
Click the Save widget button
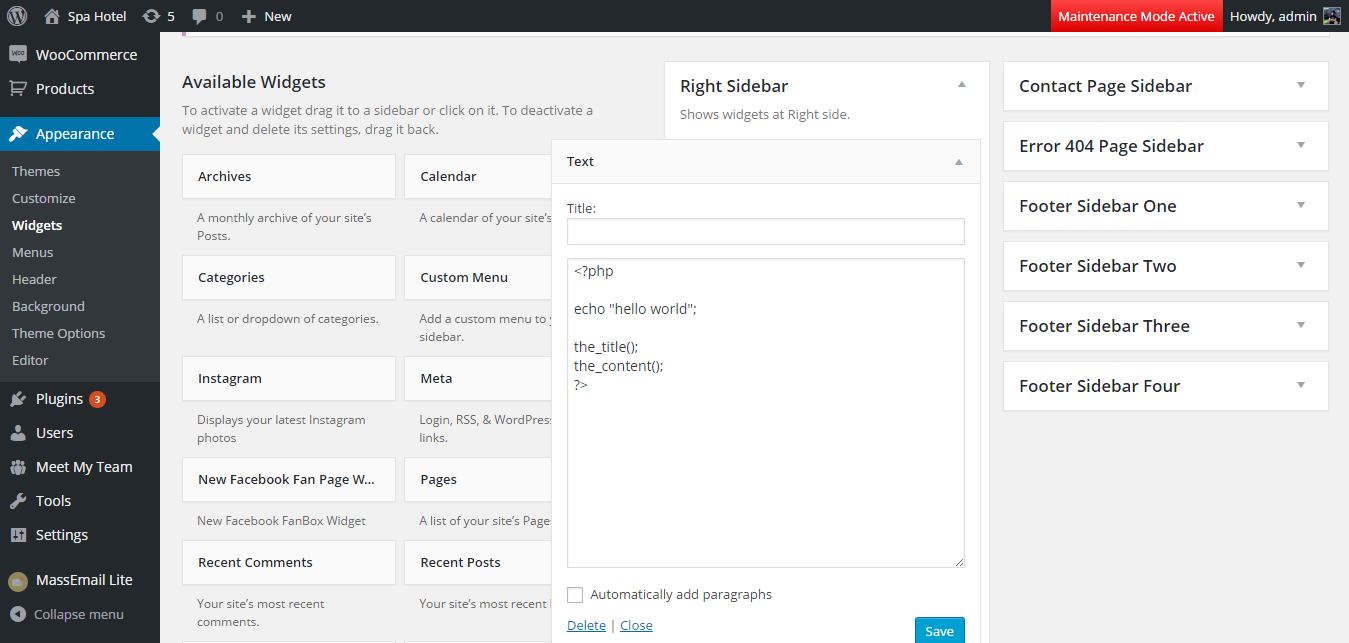pyautogui.click(x=939, y=630)
